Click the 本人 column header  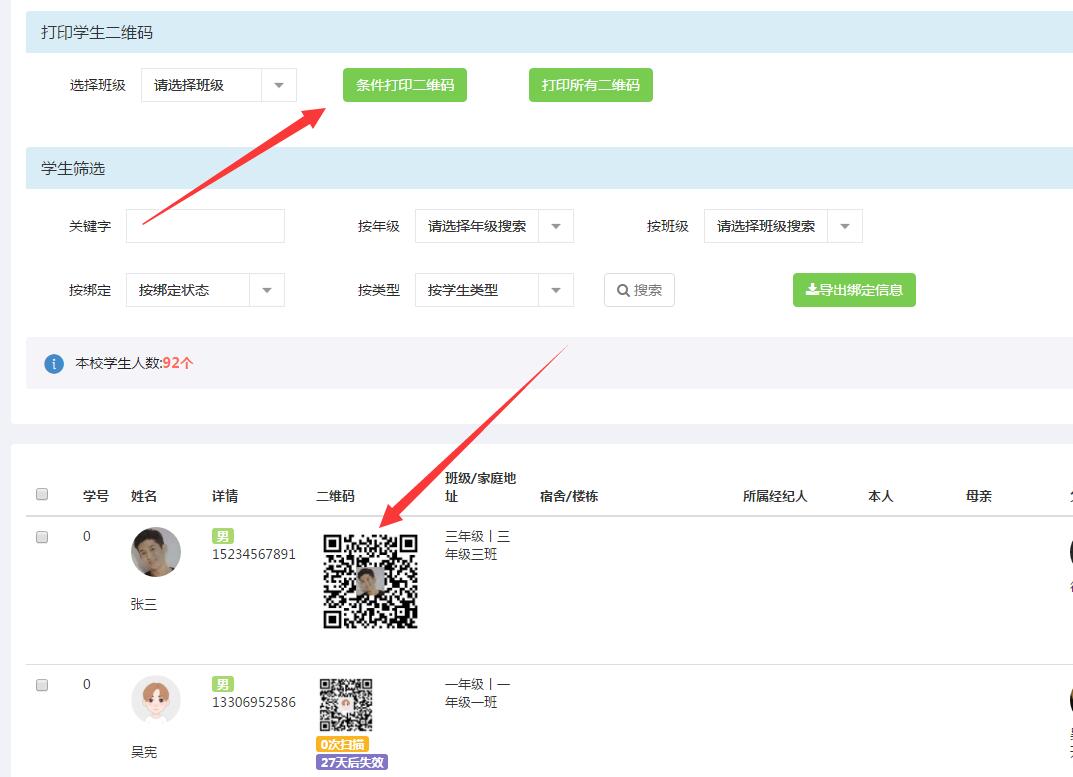881,496
